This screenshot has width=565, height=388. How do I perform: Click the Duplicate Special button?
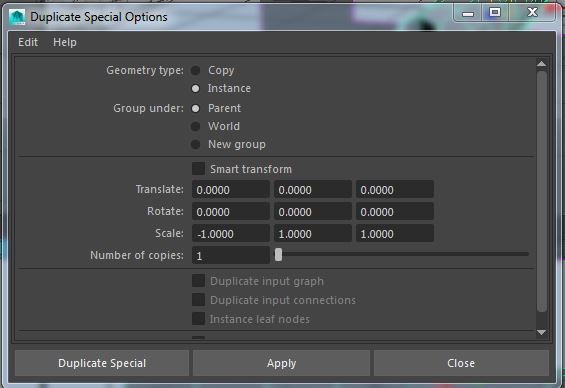pos(102,363)
